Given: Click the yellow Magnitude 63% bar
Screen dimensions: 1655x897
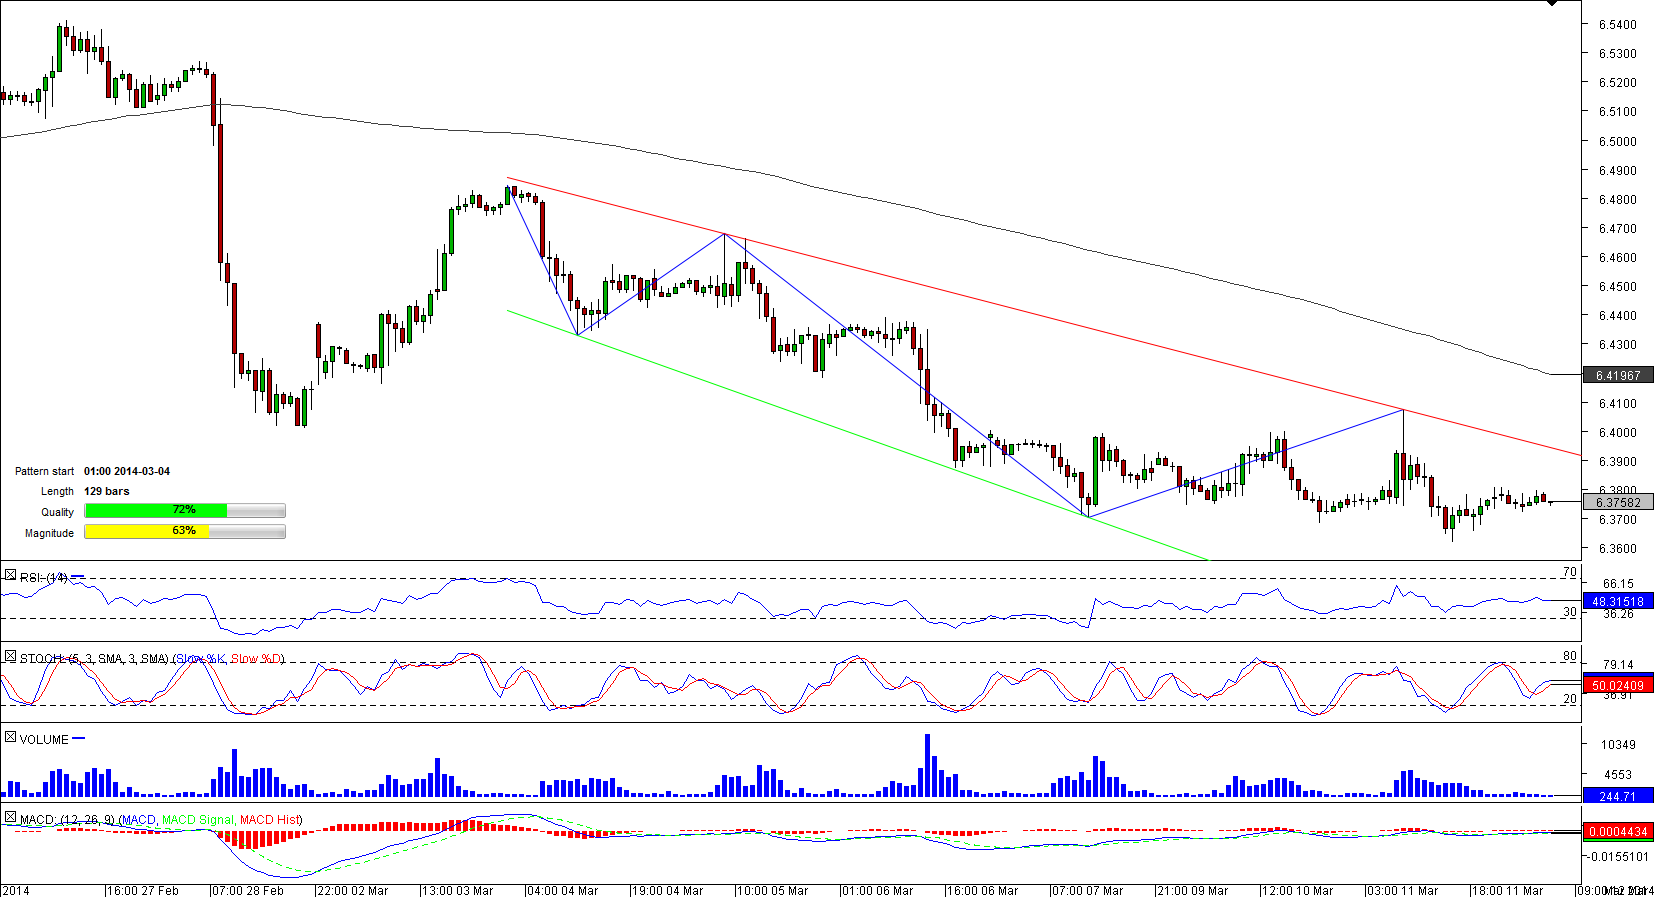Looking at the screenshot, I should click(x=147, y=532).
